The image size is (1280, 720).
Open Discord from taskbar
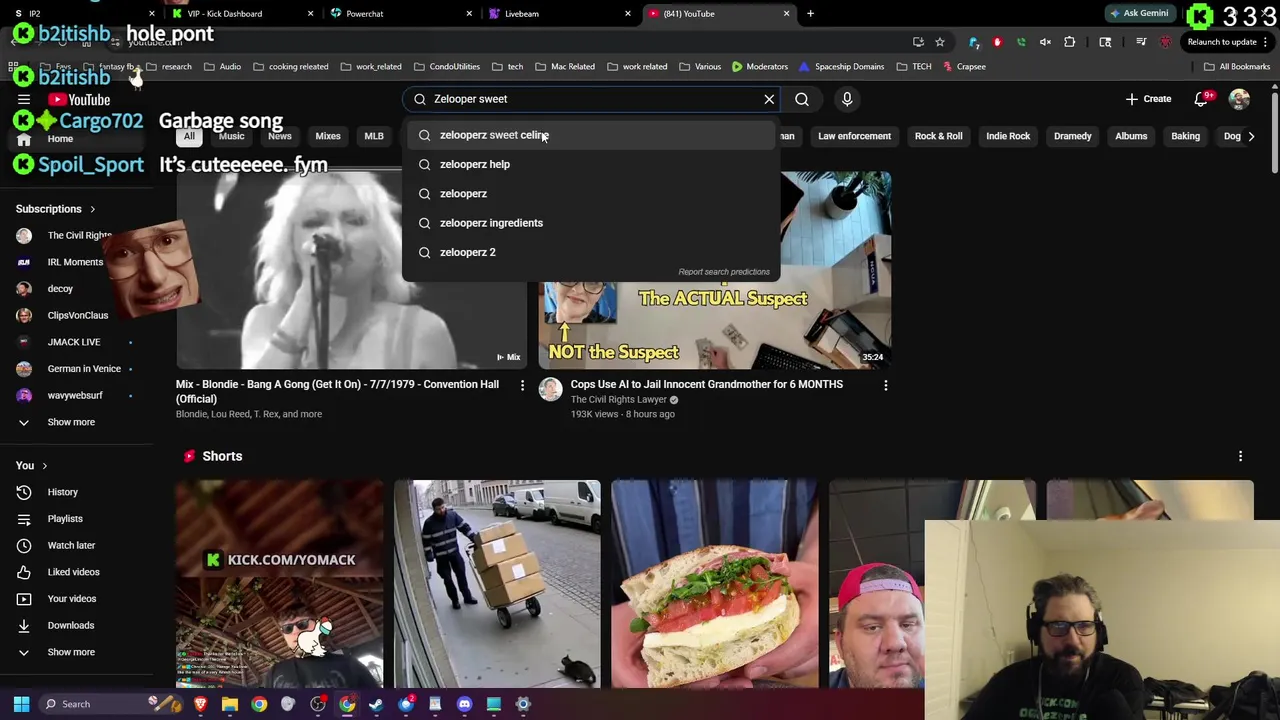pyautogui.click(x=464, y=704)
